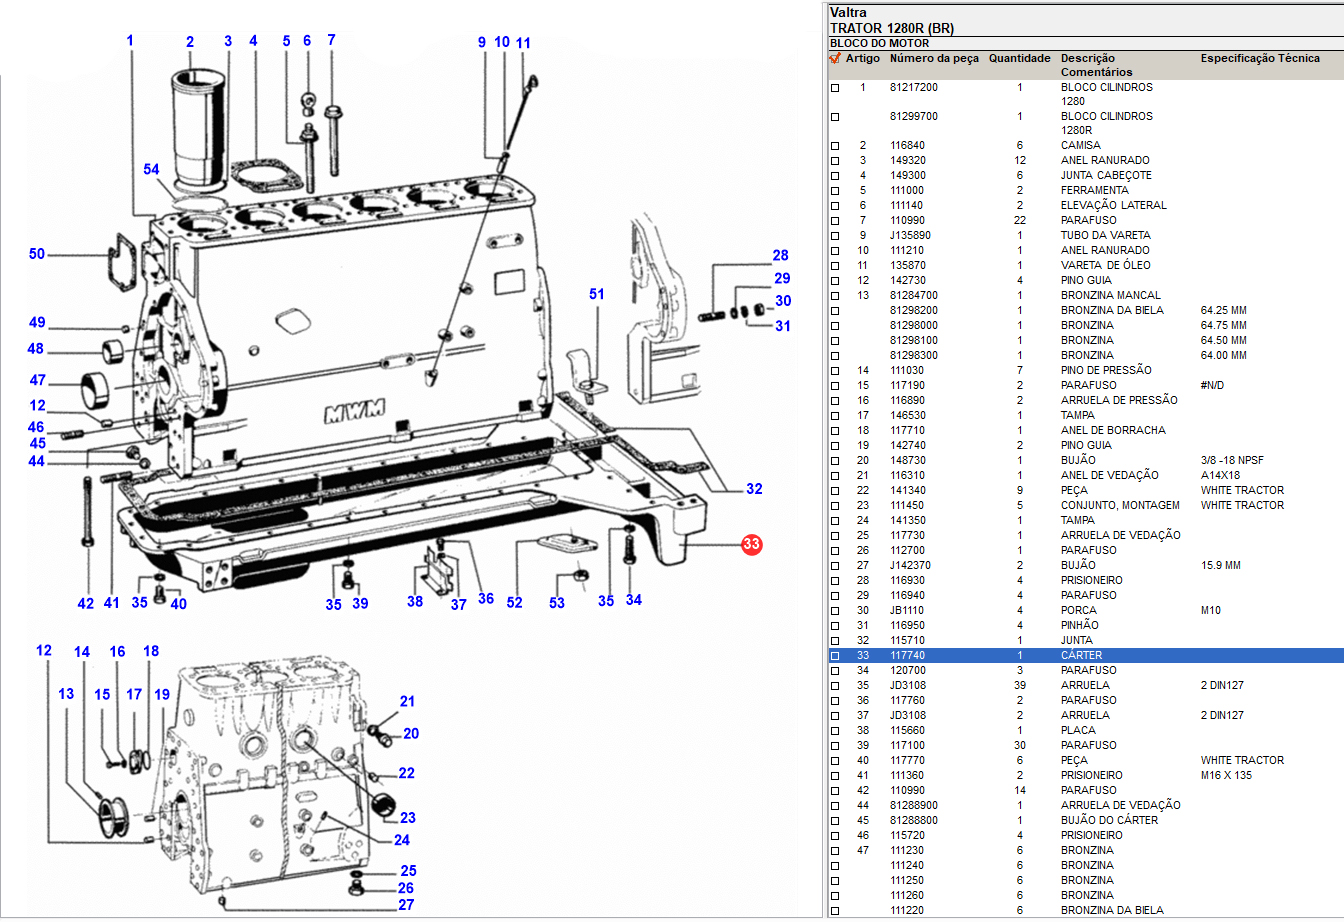Click callout number 23 in lower diagram
The width and height of the screenshot is (1344, 922).
pos(408,818)
